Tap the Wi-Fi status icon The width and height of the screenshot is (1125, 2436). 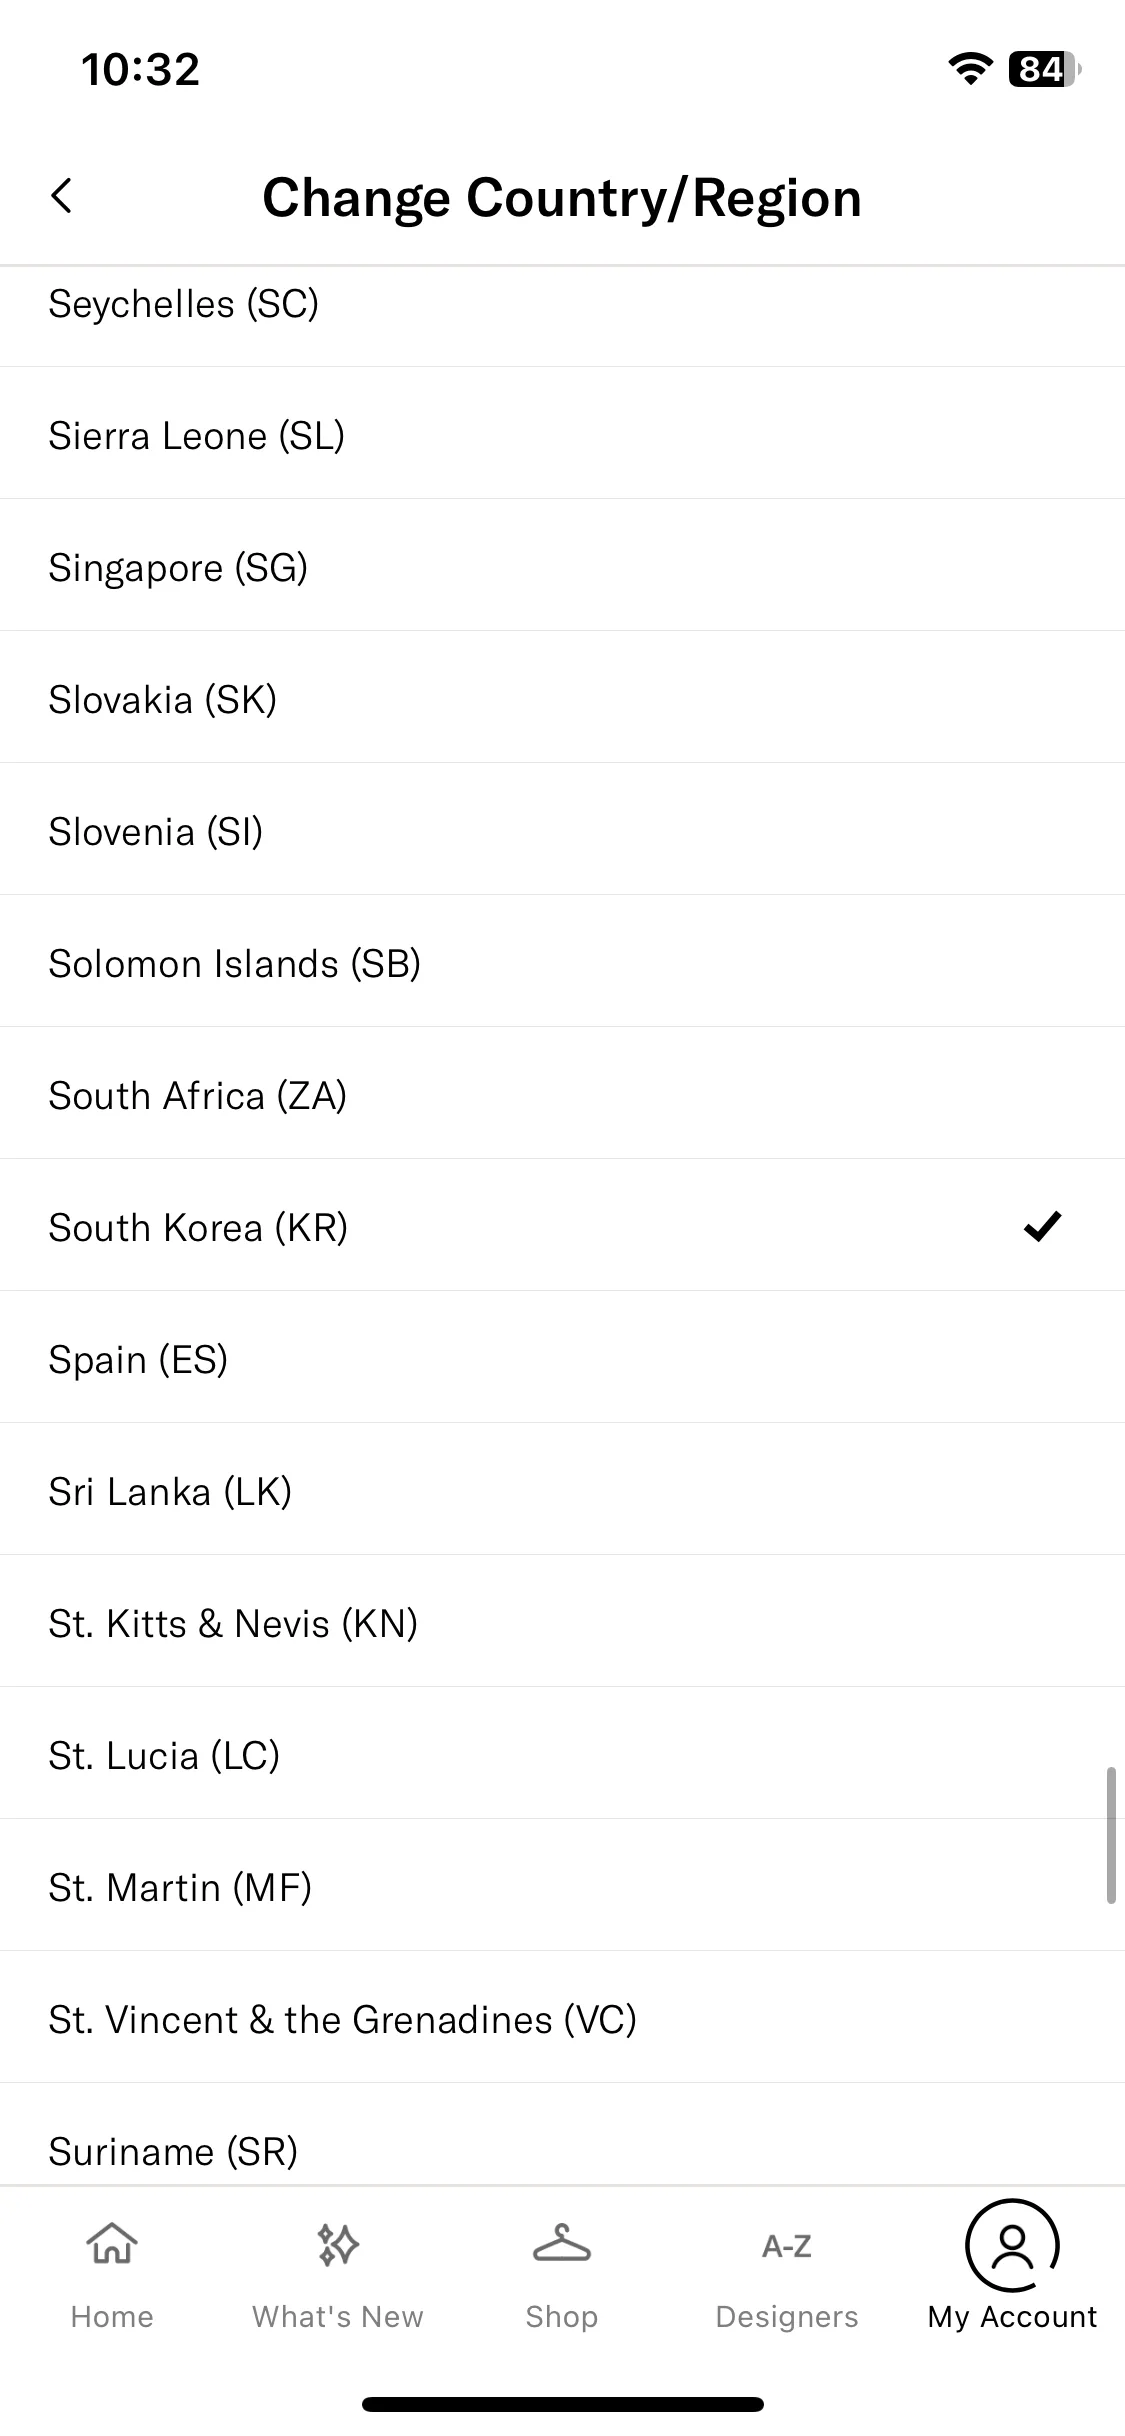point(969,68)
